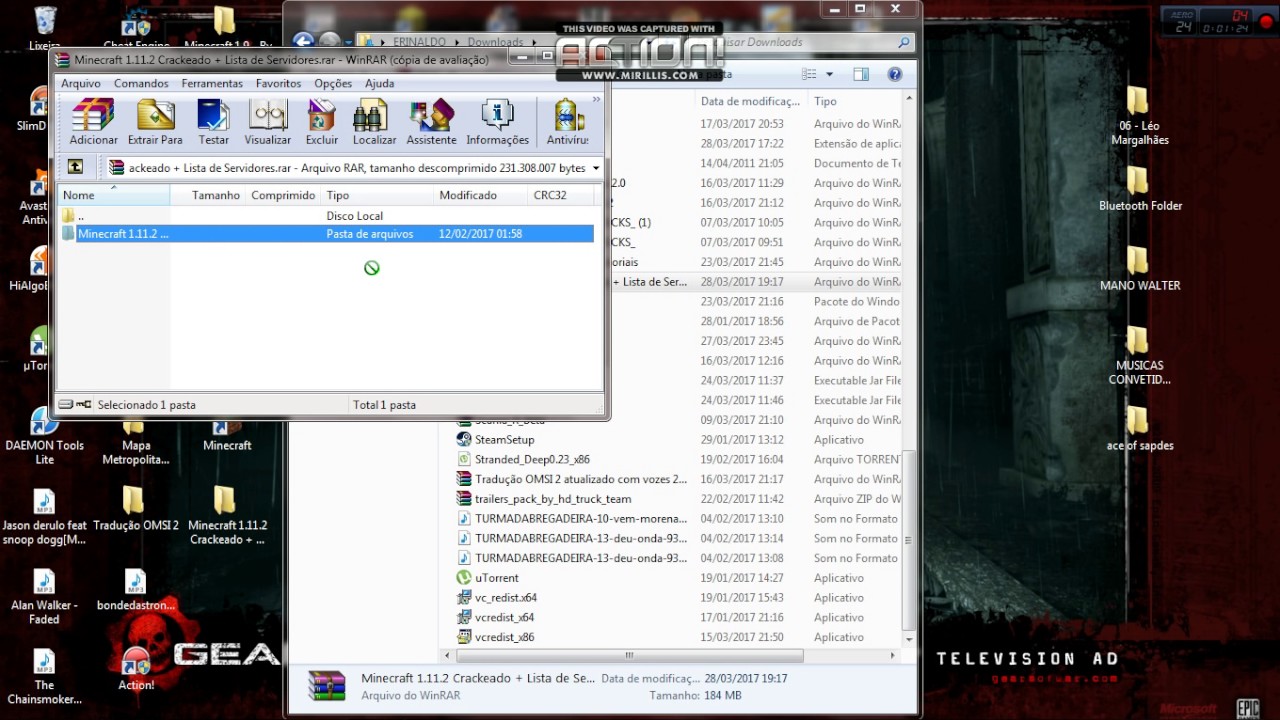This screenshot has width=1280, height=720.
Task: Sort Explorer by Data de modificação column
Action: (x=750, y=101)
